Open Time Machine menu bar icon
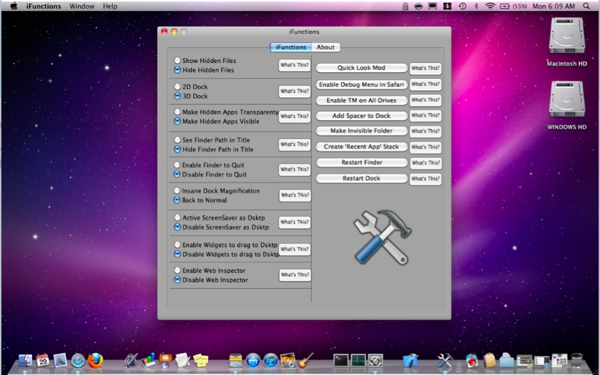This screenshot has width=600, height=375. pyautogui.click(x=463, y=6)
